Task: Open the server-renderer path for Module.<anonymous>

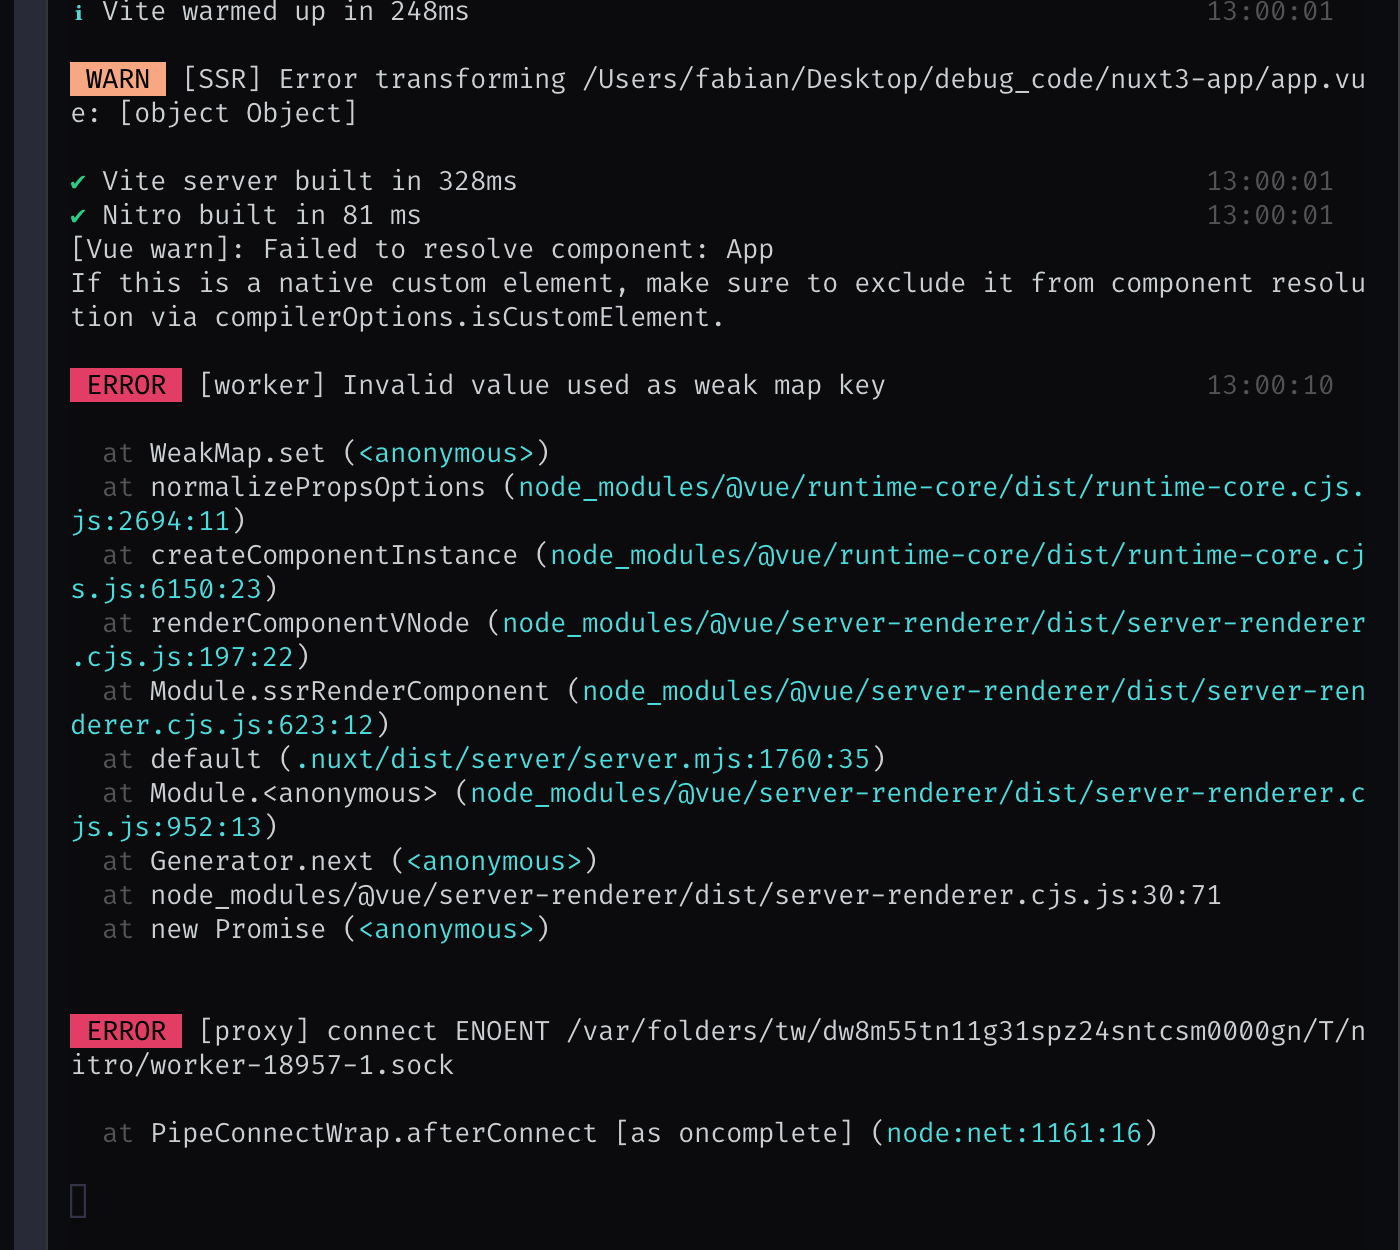Action: coord(917,793)
